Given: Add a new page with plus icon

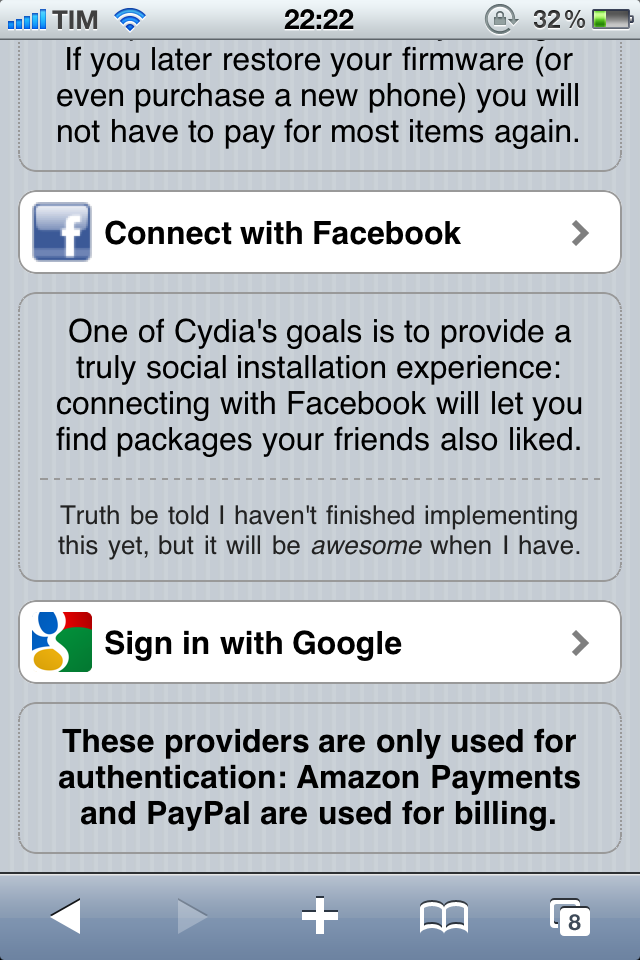Looking at the screenshot, I should click(320, 915).
